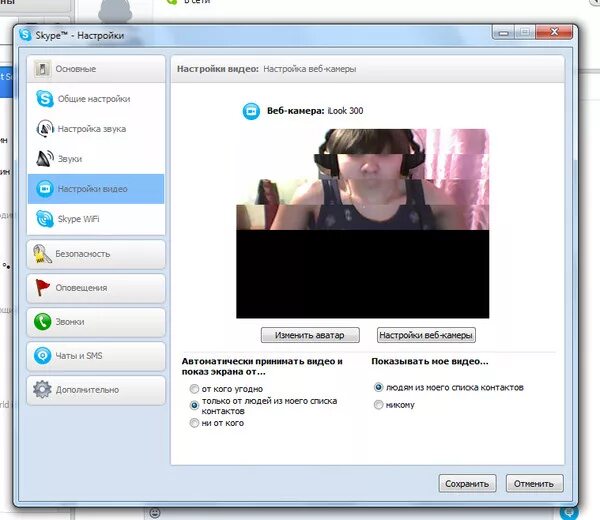Select 'ни от кого' radio option
The width and height of the screenshot is (600, 520).
click(x=194, y=423)
